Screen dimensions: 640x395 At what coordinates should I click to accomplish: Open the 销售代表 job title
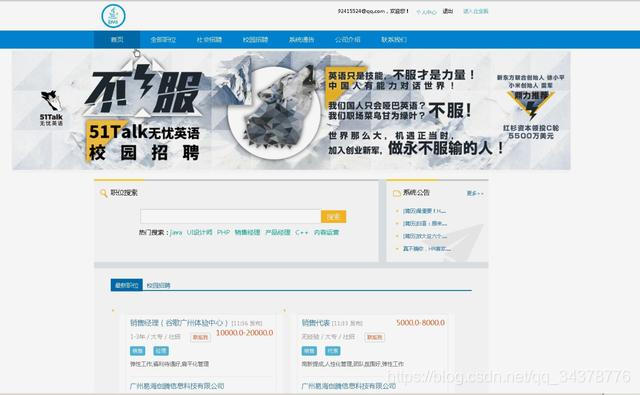click(x=316, y=323)
